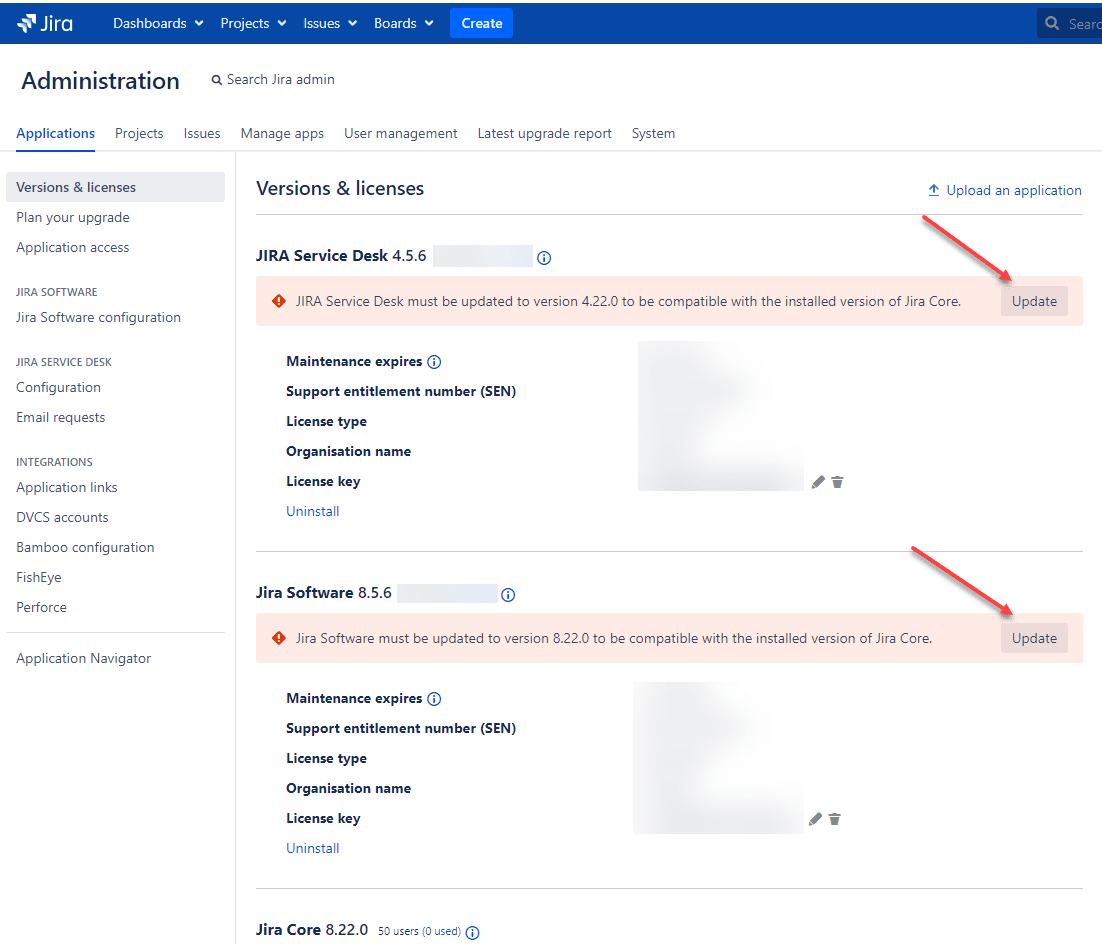Expand the Boards dropdown menu
This screenshot has height=944, width=1102.
(x=403, y=23)
